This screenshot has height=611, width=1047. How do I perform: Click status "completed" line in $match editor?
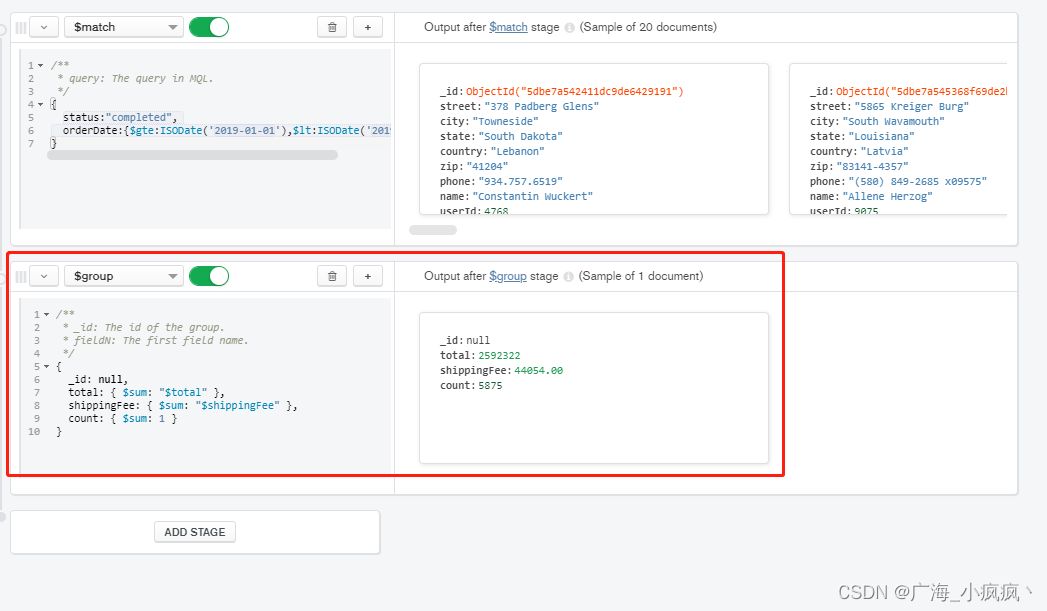120,118
